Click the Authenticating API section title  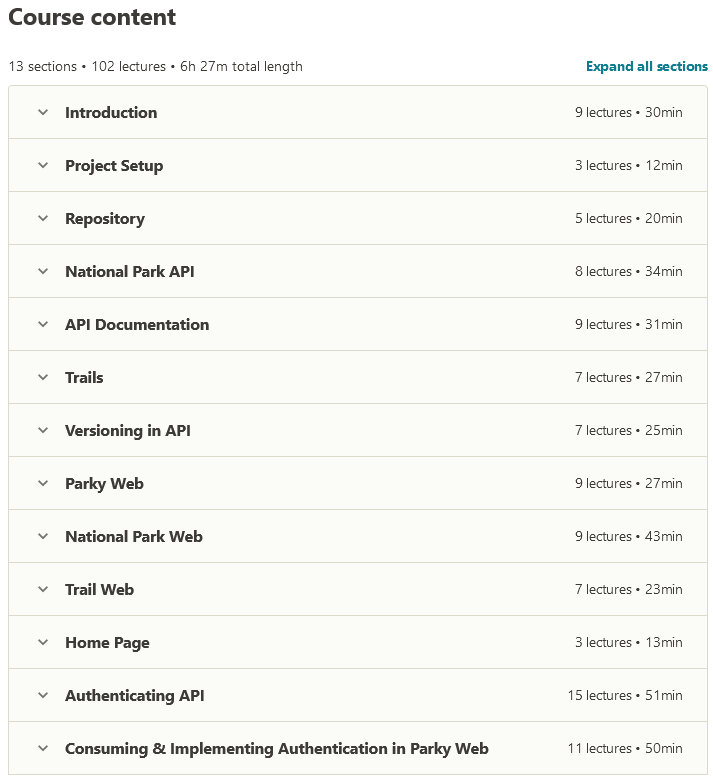[x=135, y=696]
